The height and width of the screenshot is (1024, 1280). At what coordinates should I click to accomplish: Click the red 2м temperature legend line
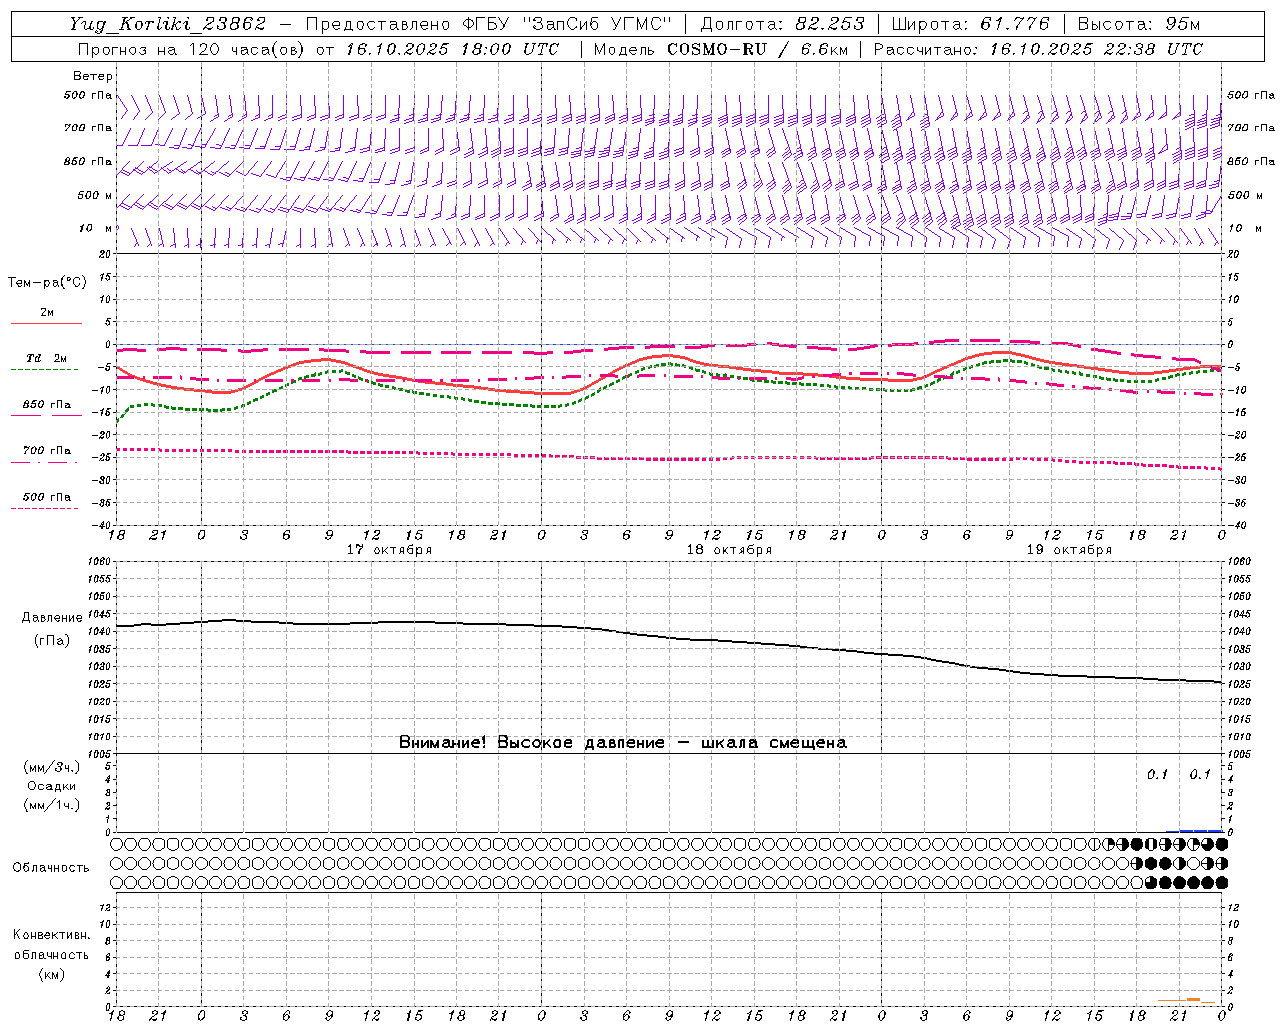(x=46, y=323)
